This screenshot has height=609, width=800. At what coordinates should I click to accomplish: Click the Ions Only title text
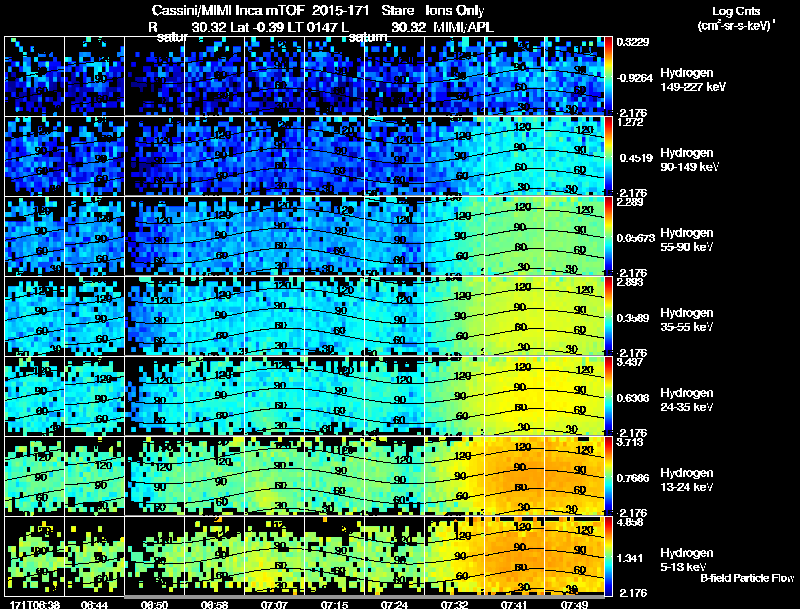pos(455,11)
